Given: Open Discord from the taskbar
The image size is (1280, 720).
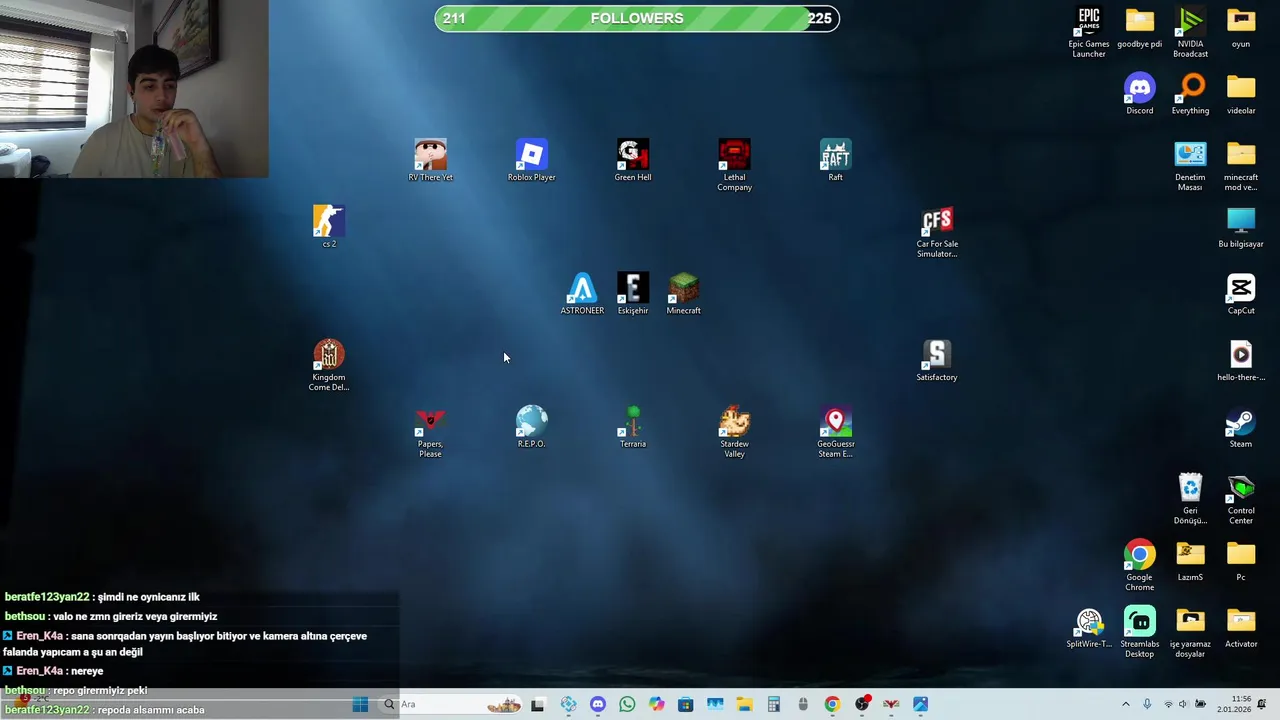Looking at the screenshot, I should coord(597,705).
